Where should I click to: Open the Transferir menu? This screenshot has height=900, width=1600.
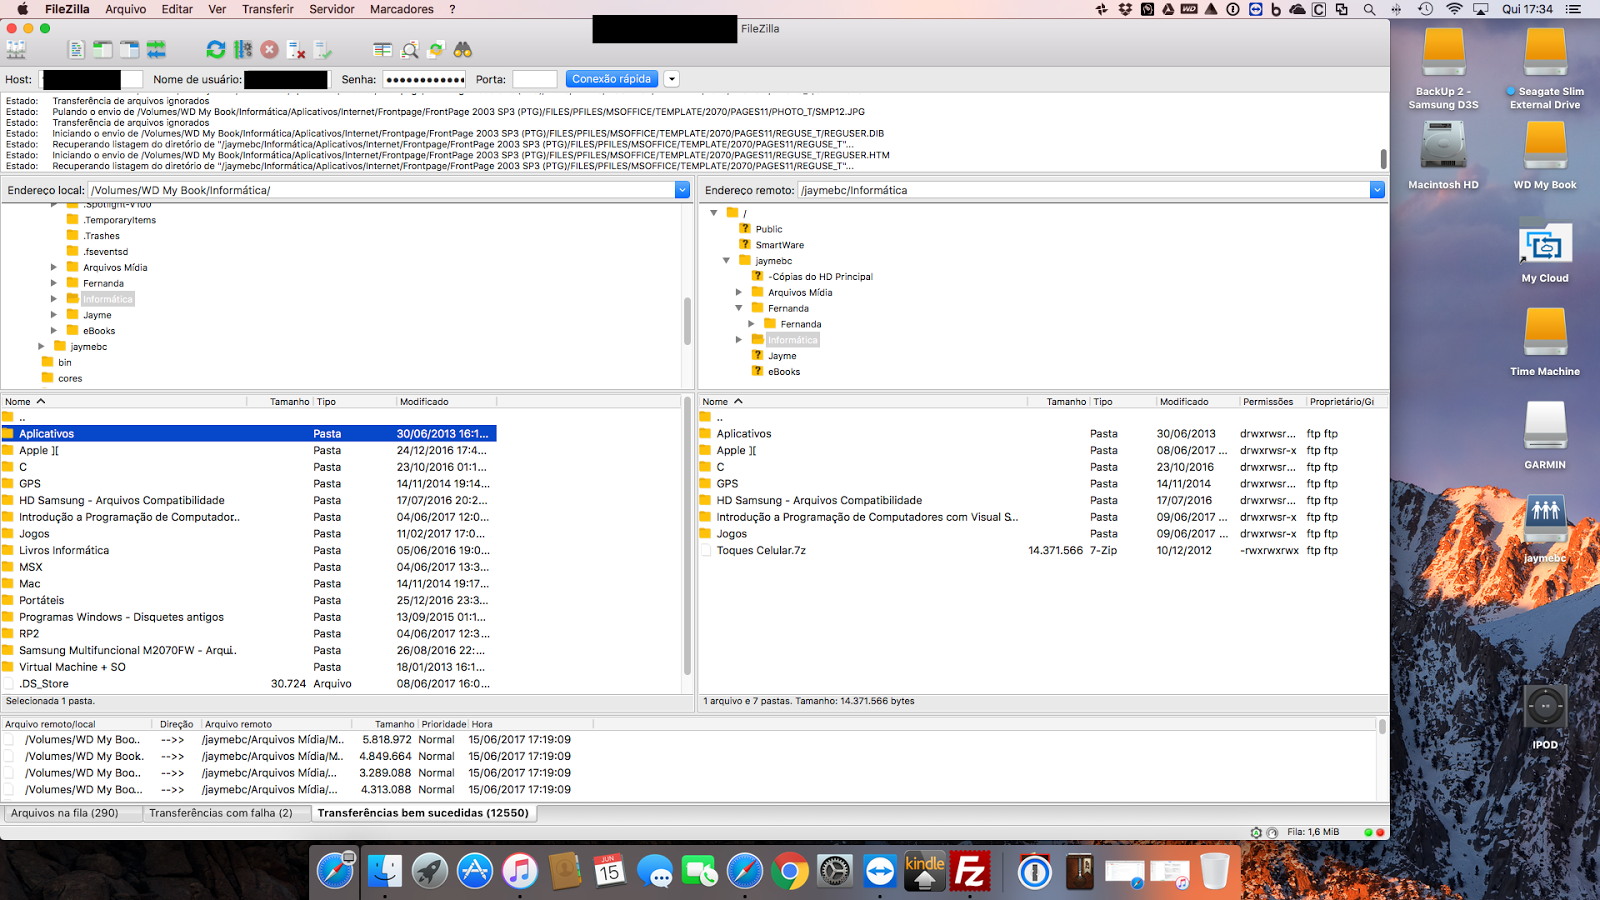pos(267,9)
